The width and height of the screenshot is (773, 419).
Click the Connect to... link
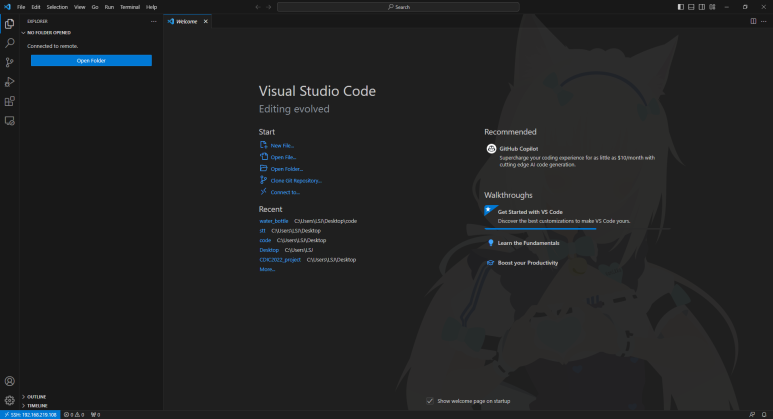click(285, 192)
